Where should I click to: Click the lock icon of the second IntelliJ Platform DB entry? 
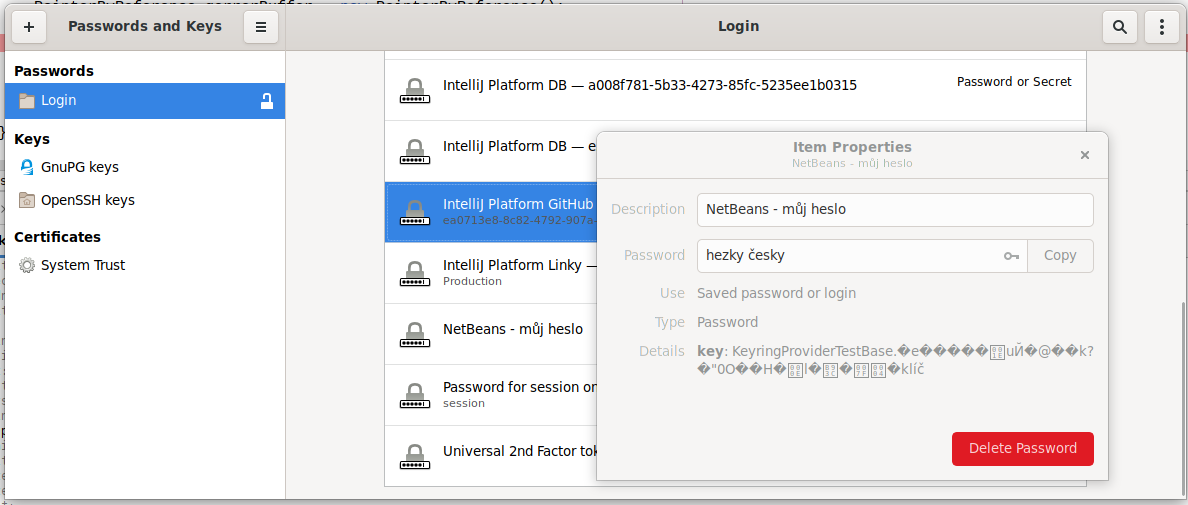pyautogui.click(x=414, y=151)
